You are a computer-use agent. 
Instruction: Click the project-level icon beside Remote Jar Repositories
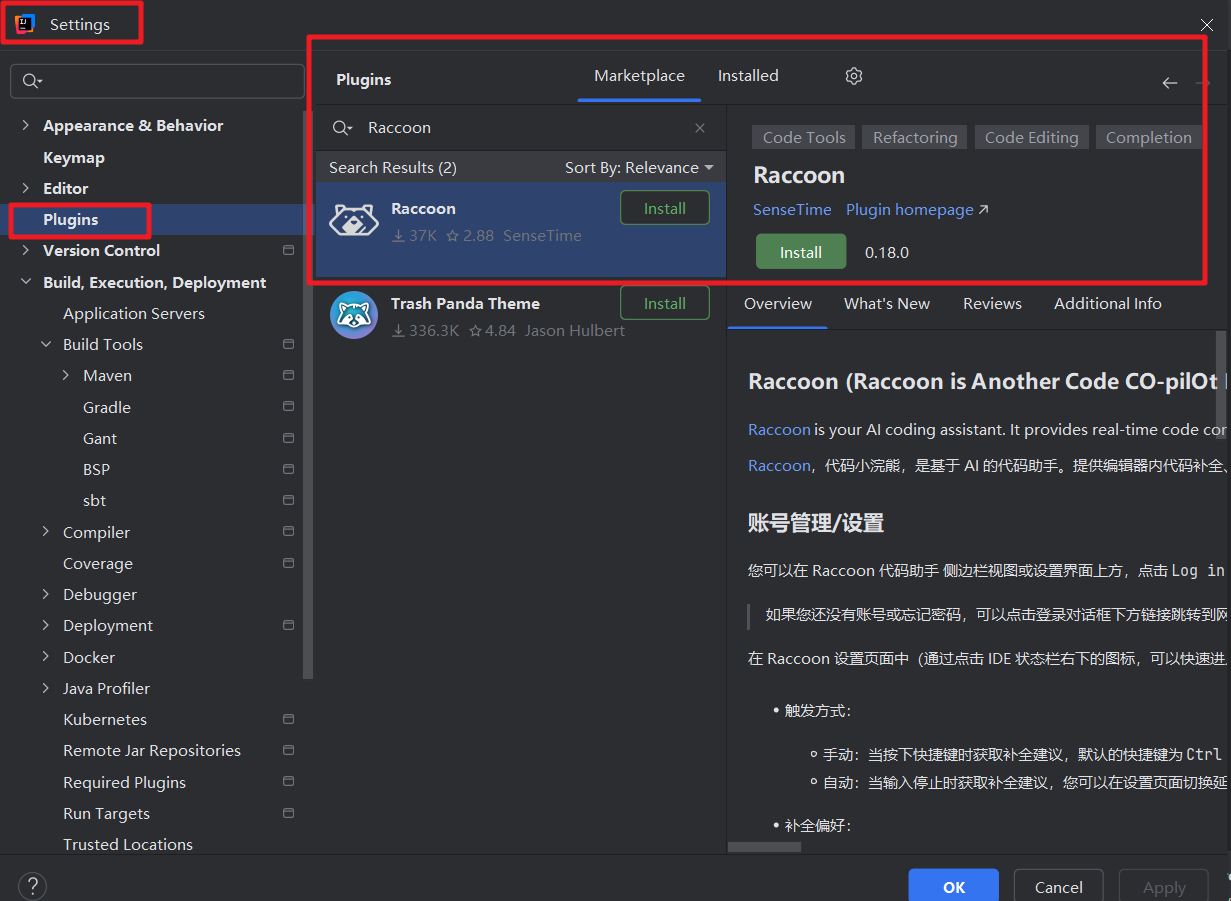(x=288, y=750)
